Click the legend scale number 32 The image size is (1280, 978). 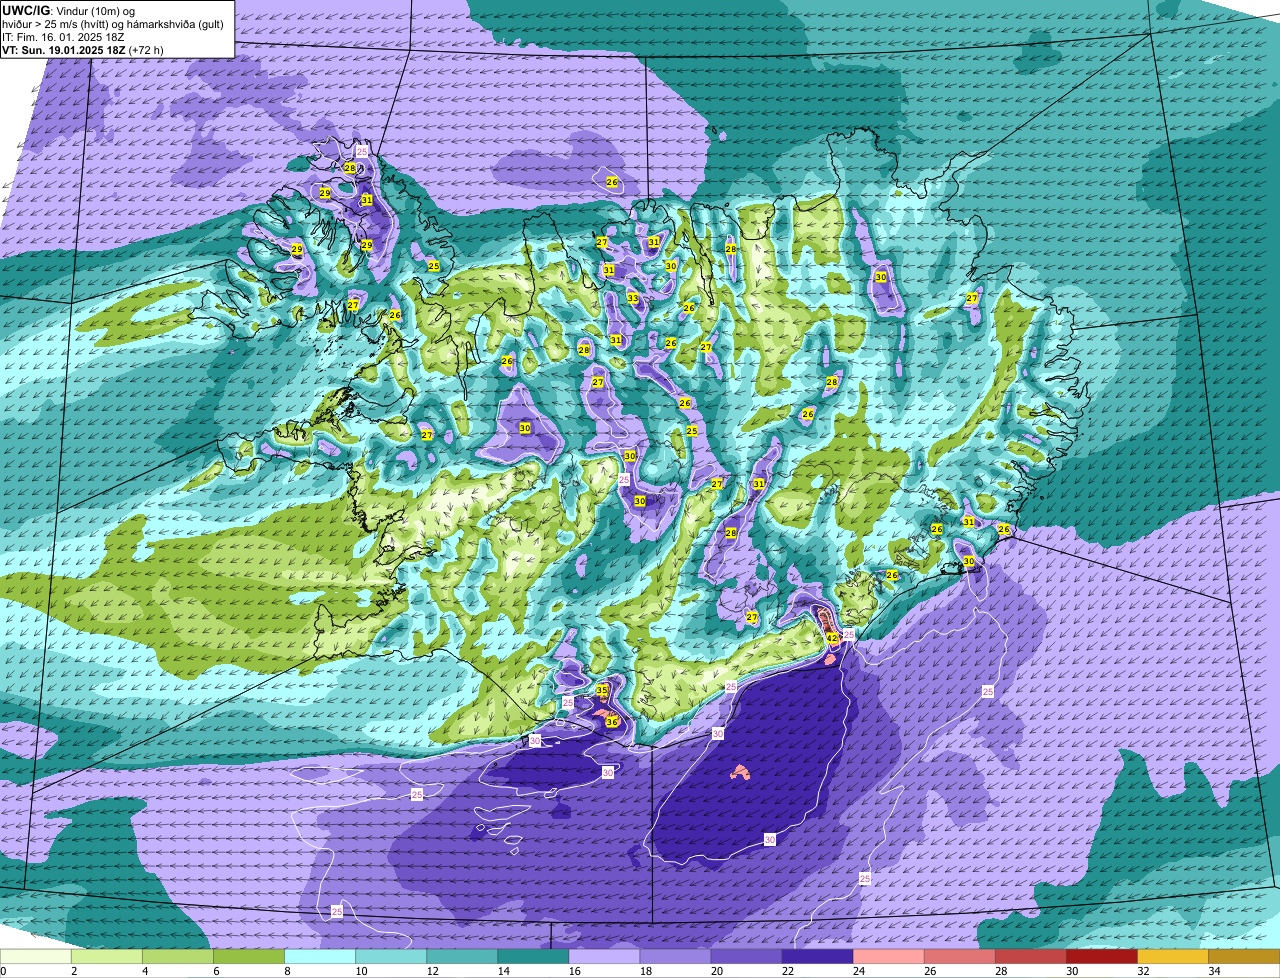pyautogui.click(x=1143, y=971)
